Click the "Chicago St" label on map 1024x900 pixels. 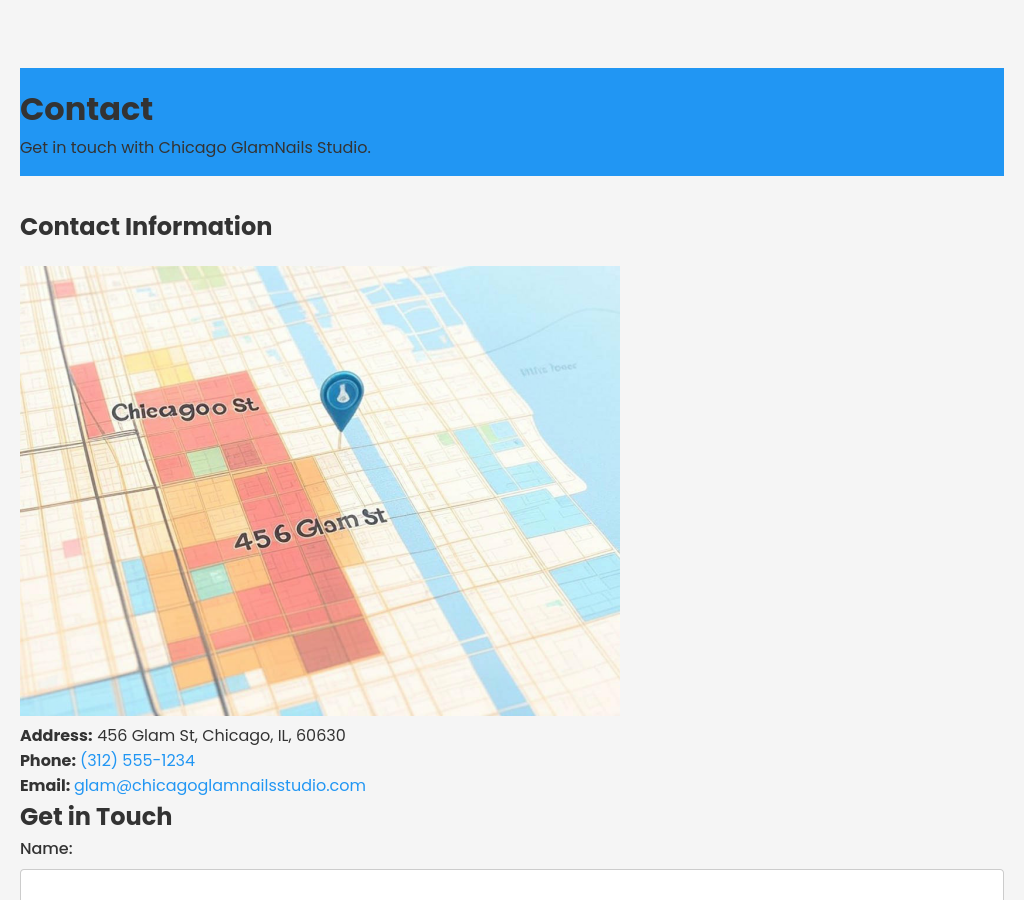(185, 409)
